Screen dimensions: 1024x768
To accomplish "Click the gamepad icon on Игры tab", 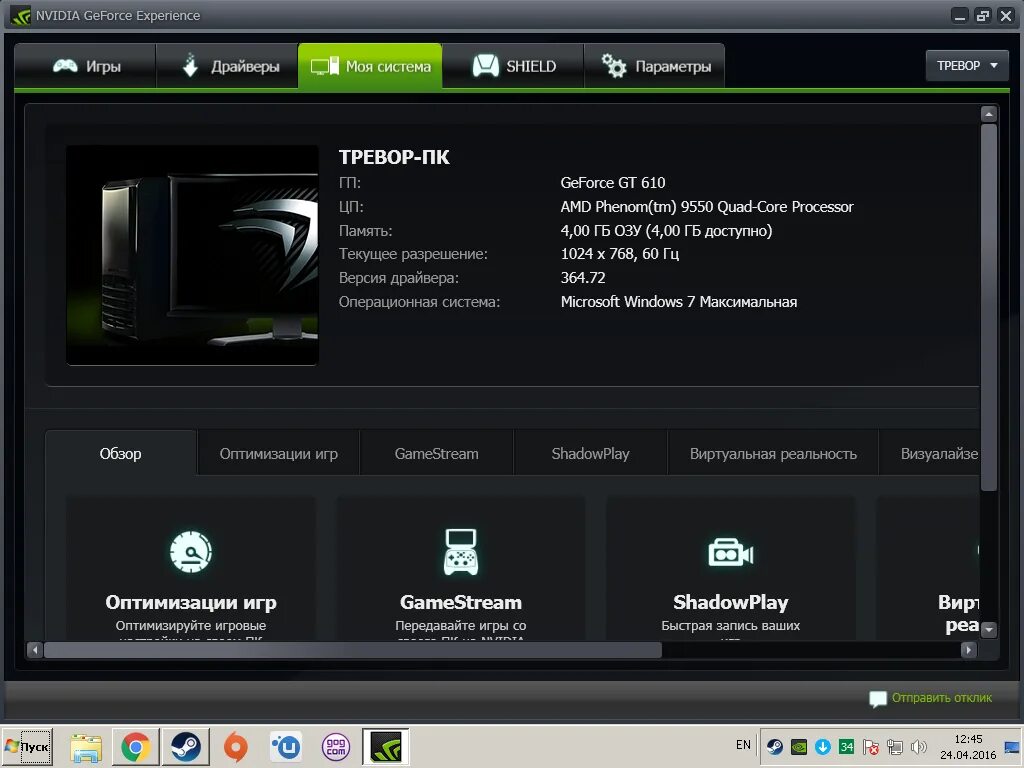I will [65, 66].
